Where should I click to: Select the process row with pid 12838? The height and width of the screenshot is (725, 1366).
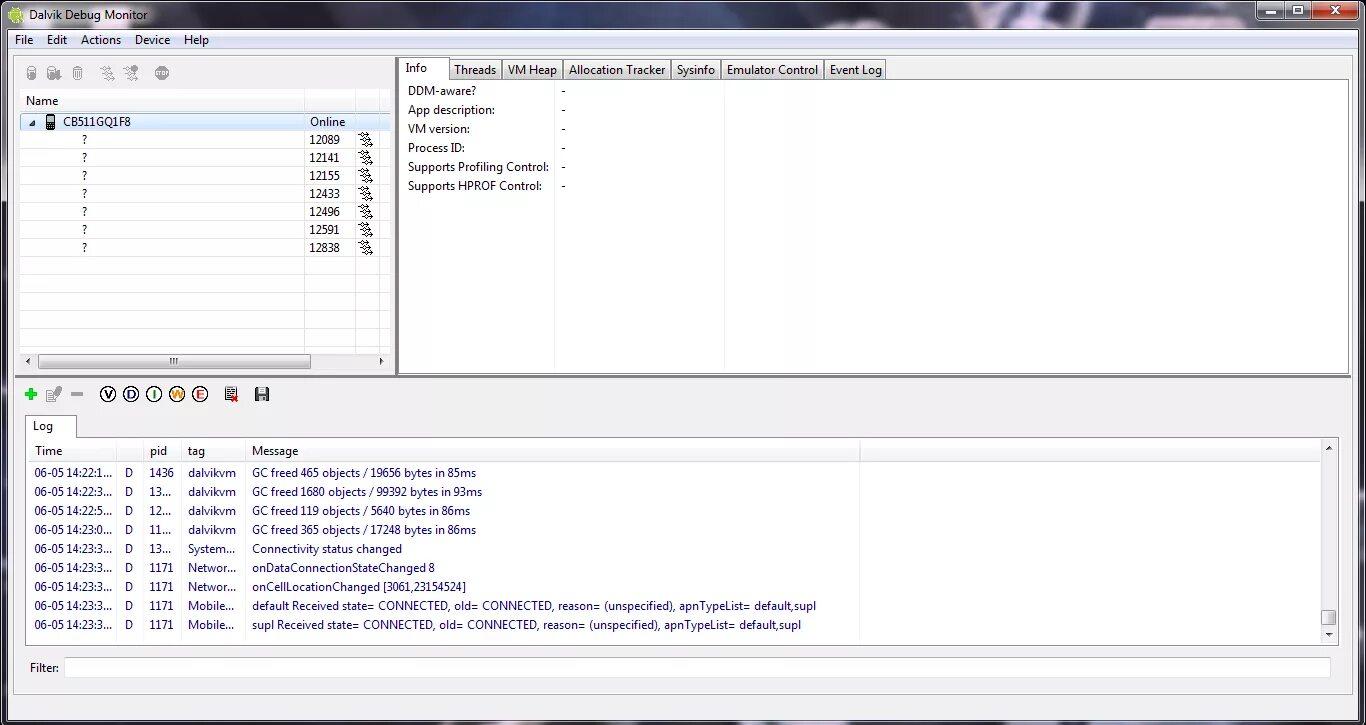pos(205,248)
